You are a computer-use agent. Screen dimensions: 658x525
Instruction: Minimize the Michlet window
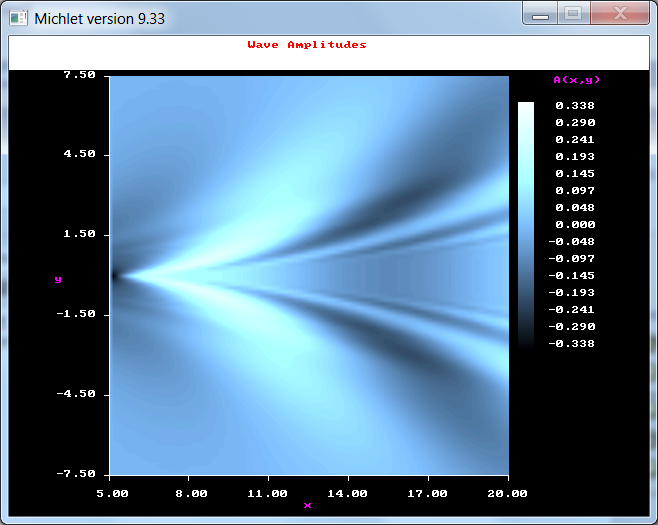tap(541, 15)
